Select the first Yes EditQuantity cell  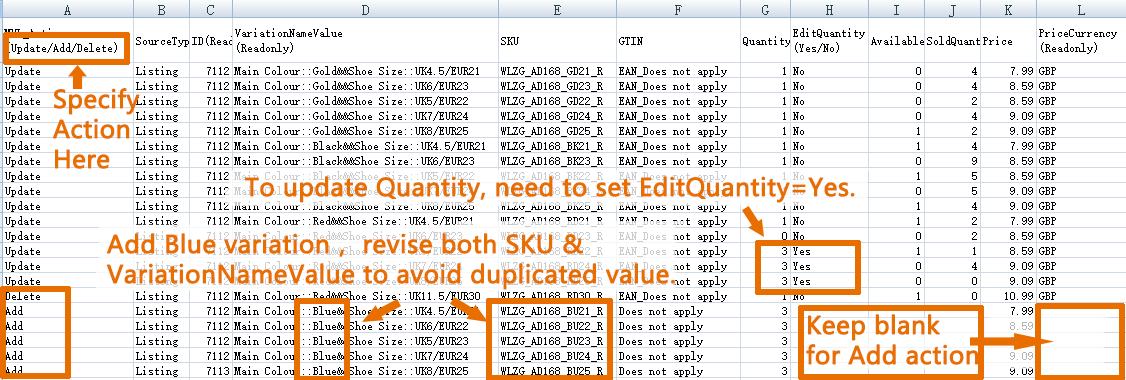829,251
